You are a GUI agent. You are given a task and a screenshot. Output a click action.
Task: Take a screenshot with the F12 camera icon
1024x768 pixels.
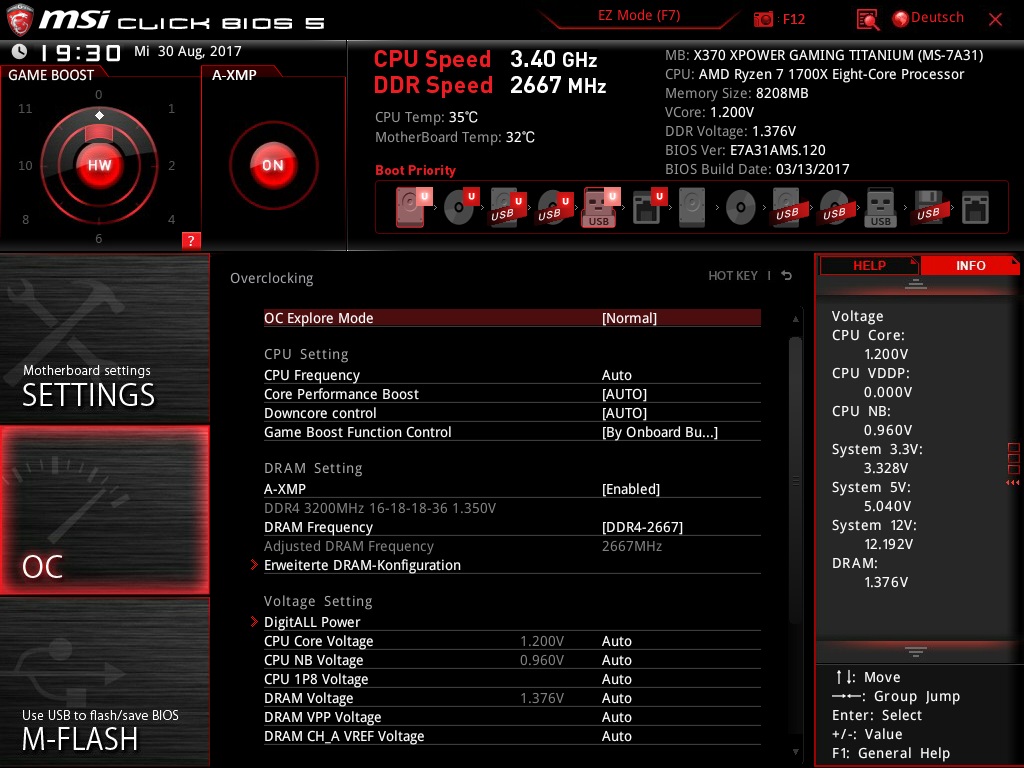[x=763, y=19]
